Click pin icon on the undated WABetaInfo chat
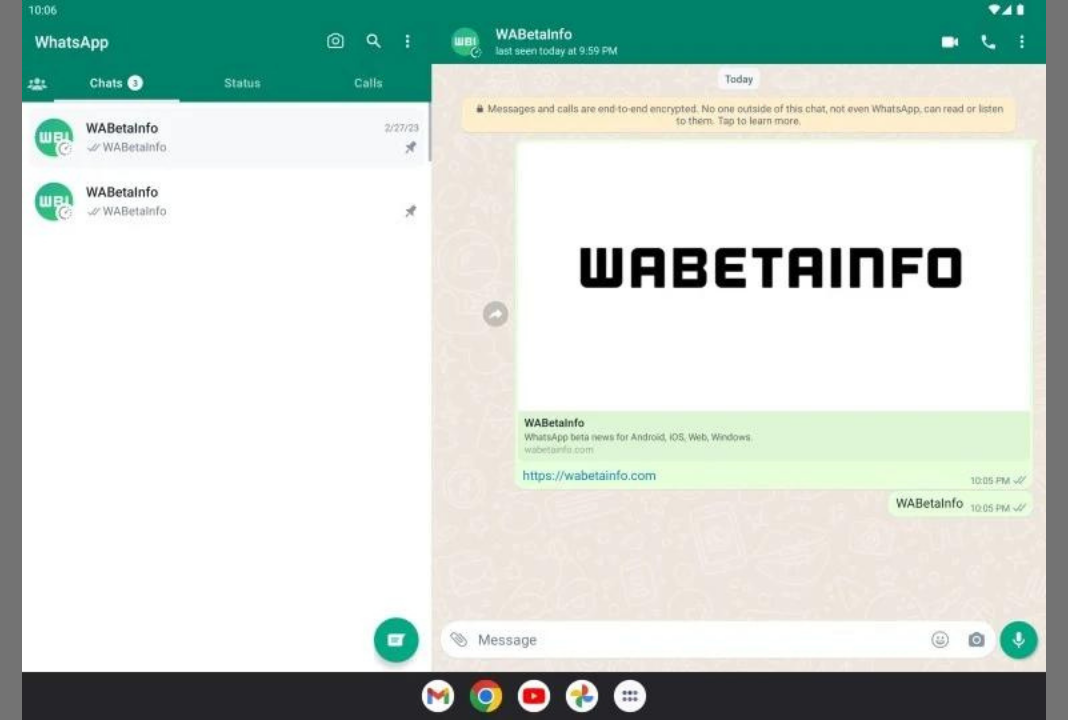 coord(410,211)
